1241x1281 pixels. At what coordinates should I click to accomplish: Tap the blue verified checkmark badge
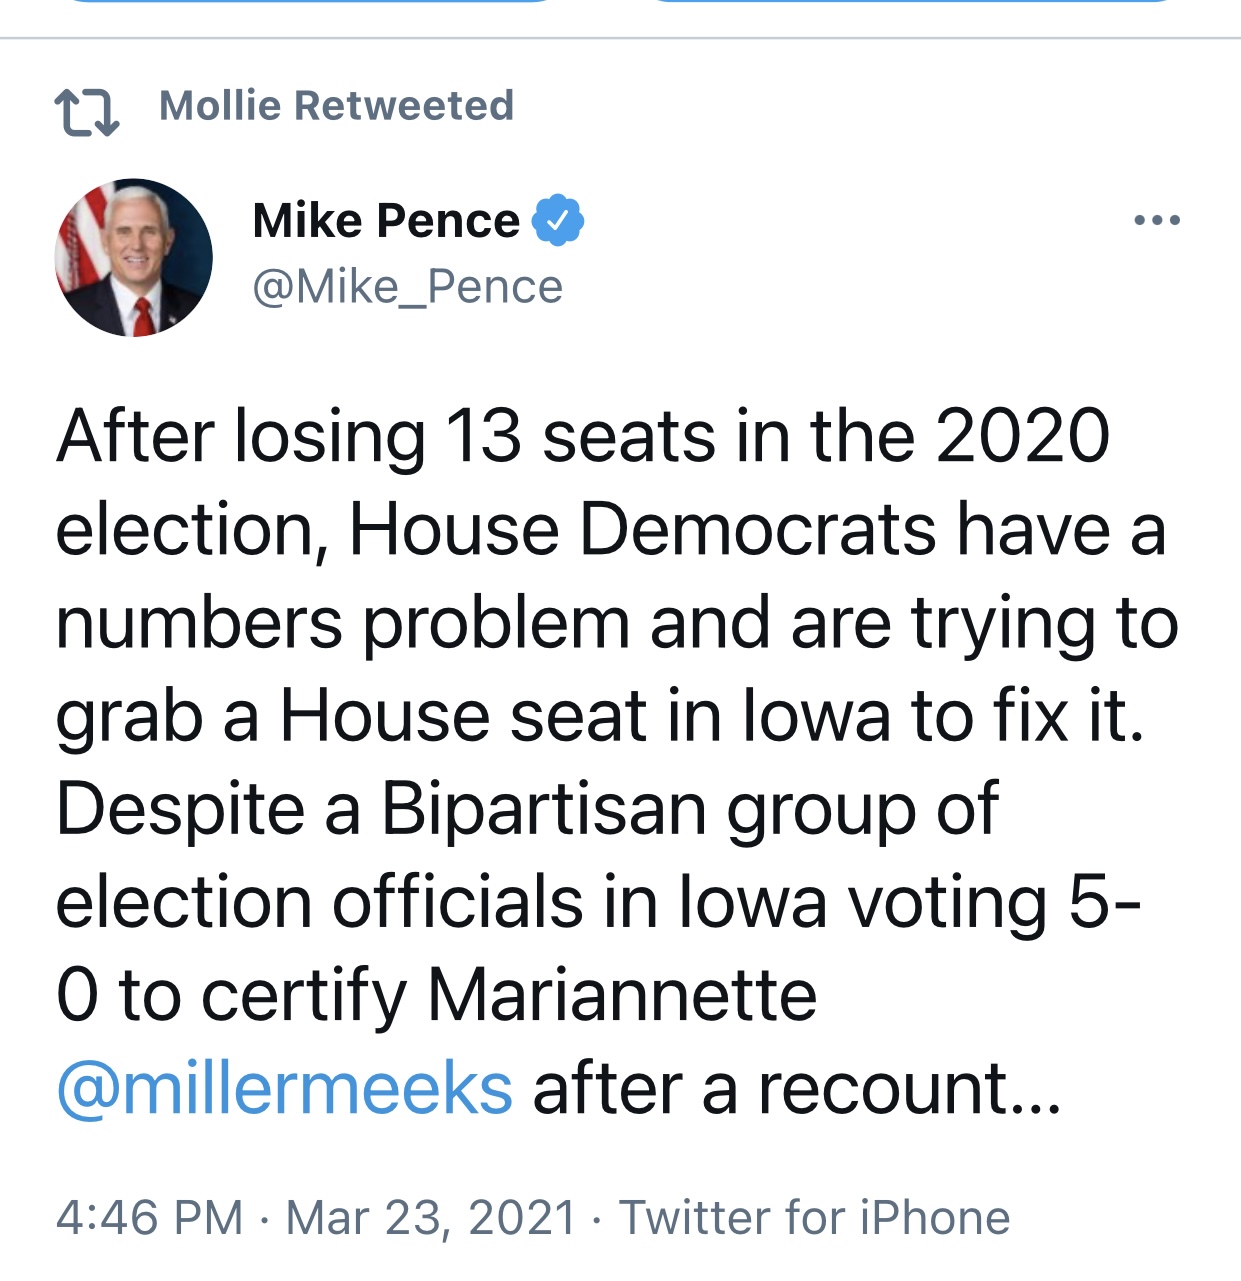[x=557, y=220]
